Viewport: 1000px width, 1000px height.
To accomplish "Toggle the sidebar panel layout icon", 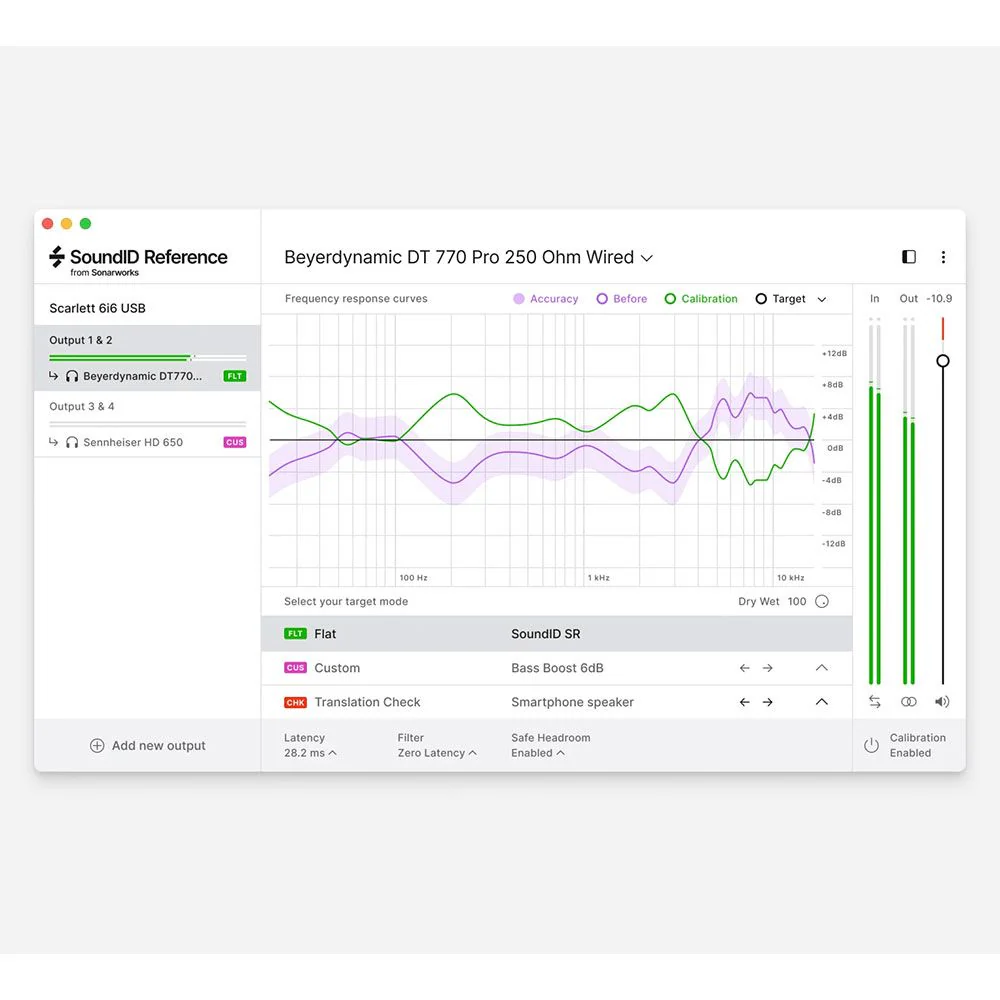I will coord(909,256).
